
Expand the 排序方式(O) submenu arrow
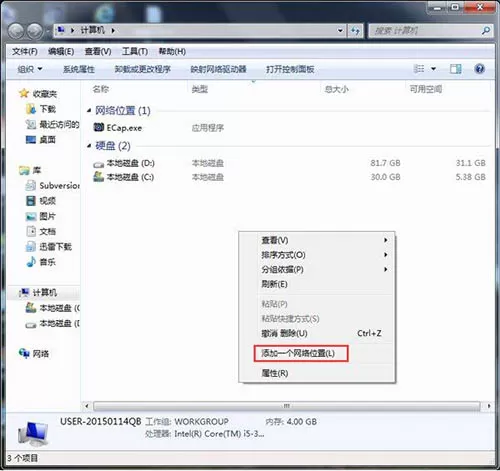point(386,255)
